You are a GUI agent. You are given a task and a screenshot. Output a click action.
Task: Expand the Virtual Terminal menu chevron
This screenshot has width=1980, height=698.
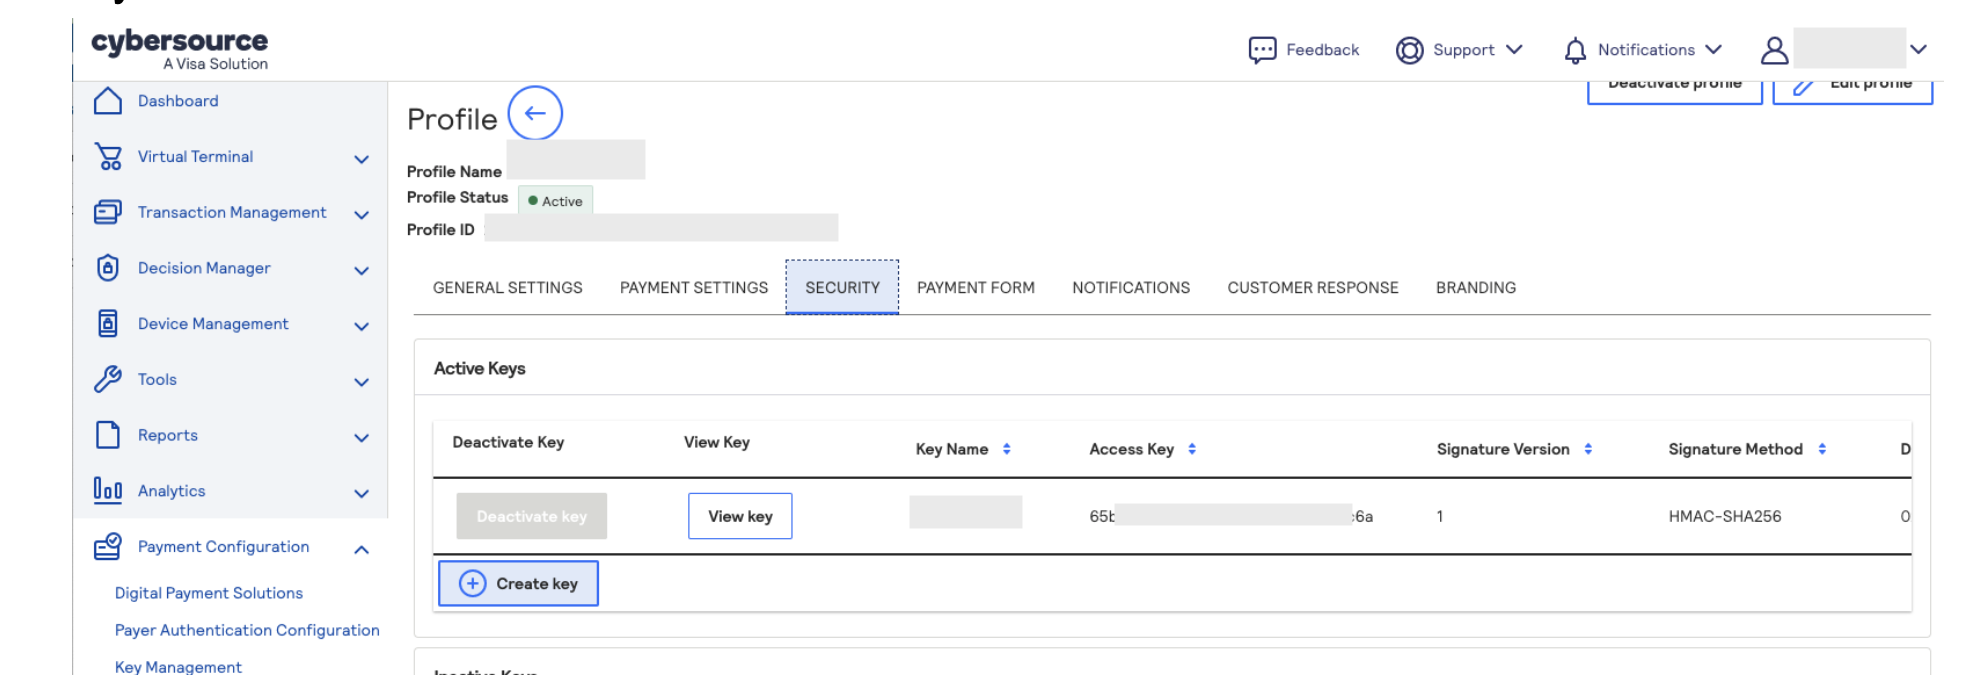coord(362,159)
